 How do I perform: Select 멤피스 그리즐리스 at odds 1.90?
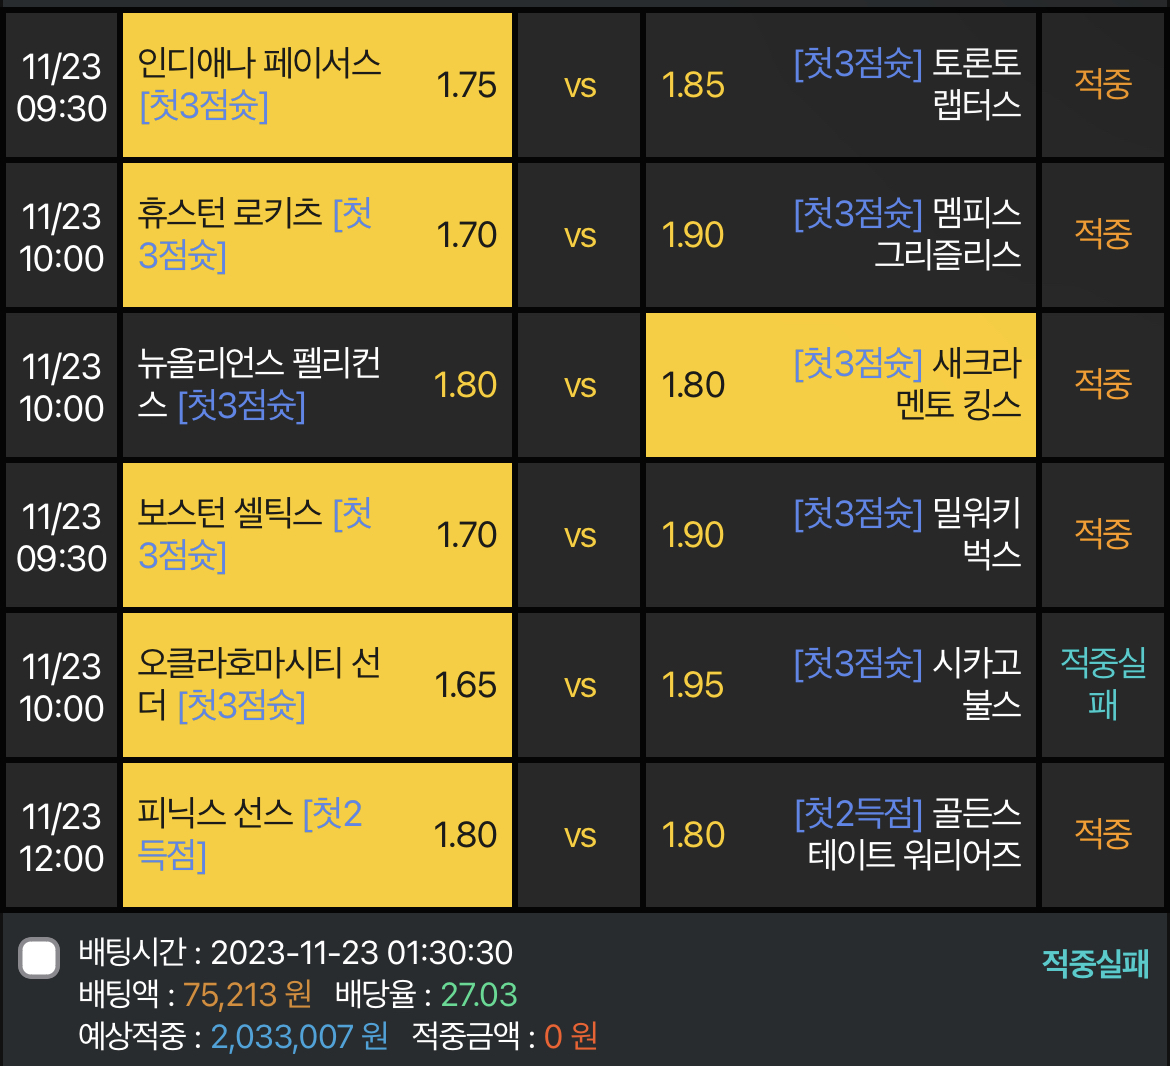point(840,235)
